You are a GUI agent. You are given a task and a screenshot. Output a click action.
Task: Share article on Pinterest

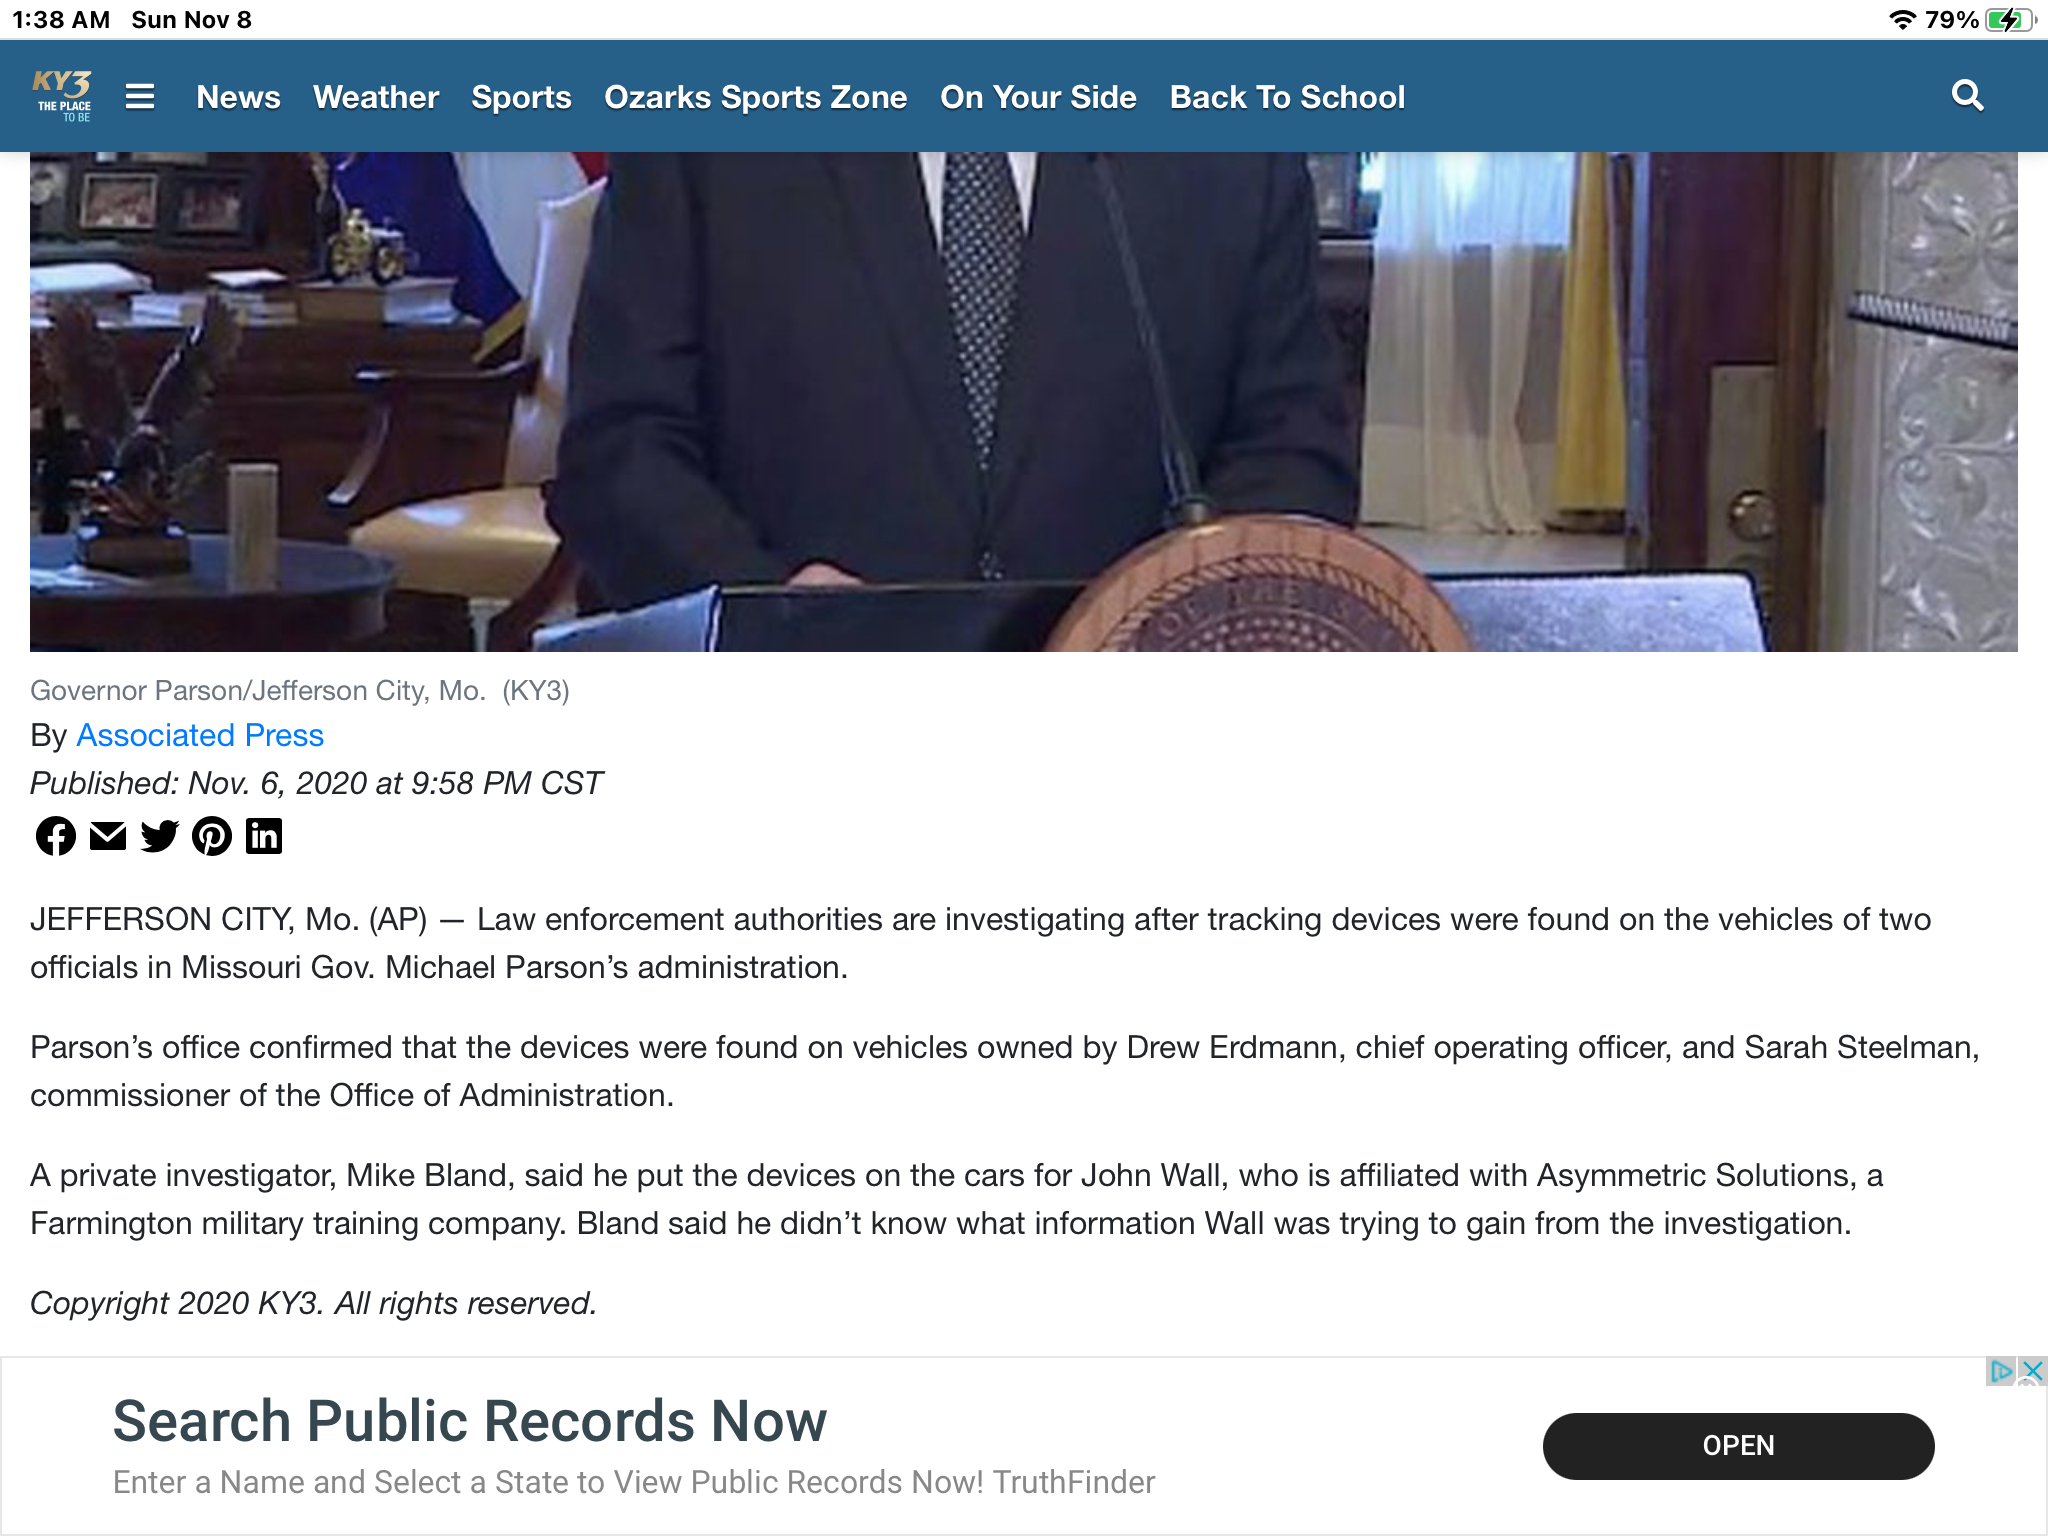pos(212,836)
